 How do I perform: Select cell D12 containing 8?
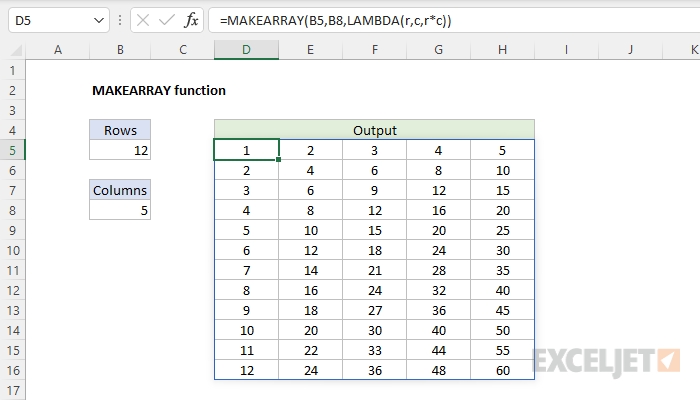[246, 290]
